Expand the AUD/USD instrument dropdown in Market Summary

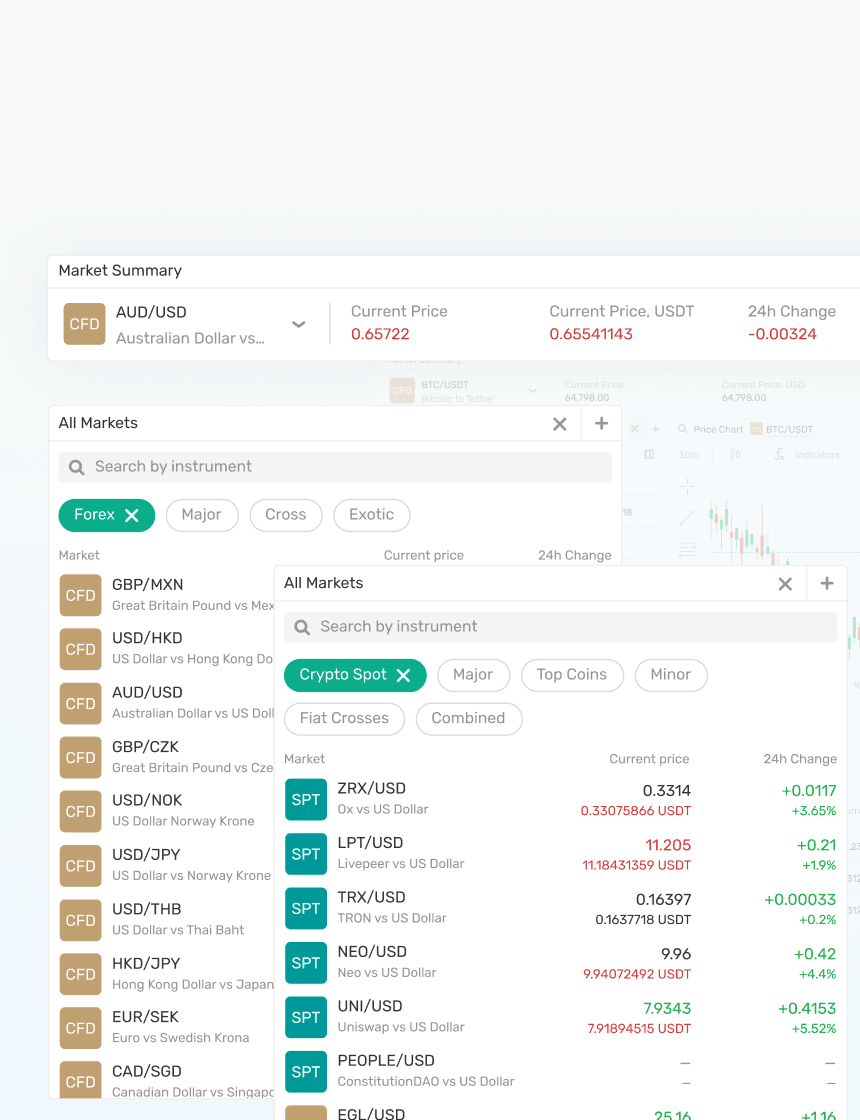[x=299, y=324]
